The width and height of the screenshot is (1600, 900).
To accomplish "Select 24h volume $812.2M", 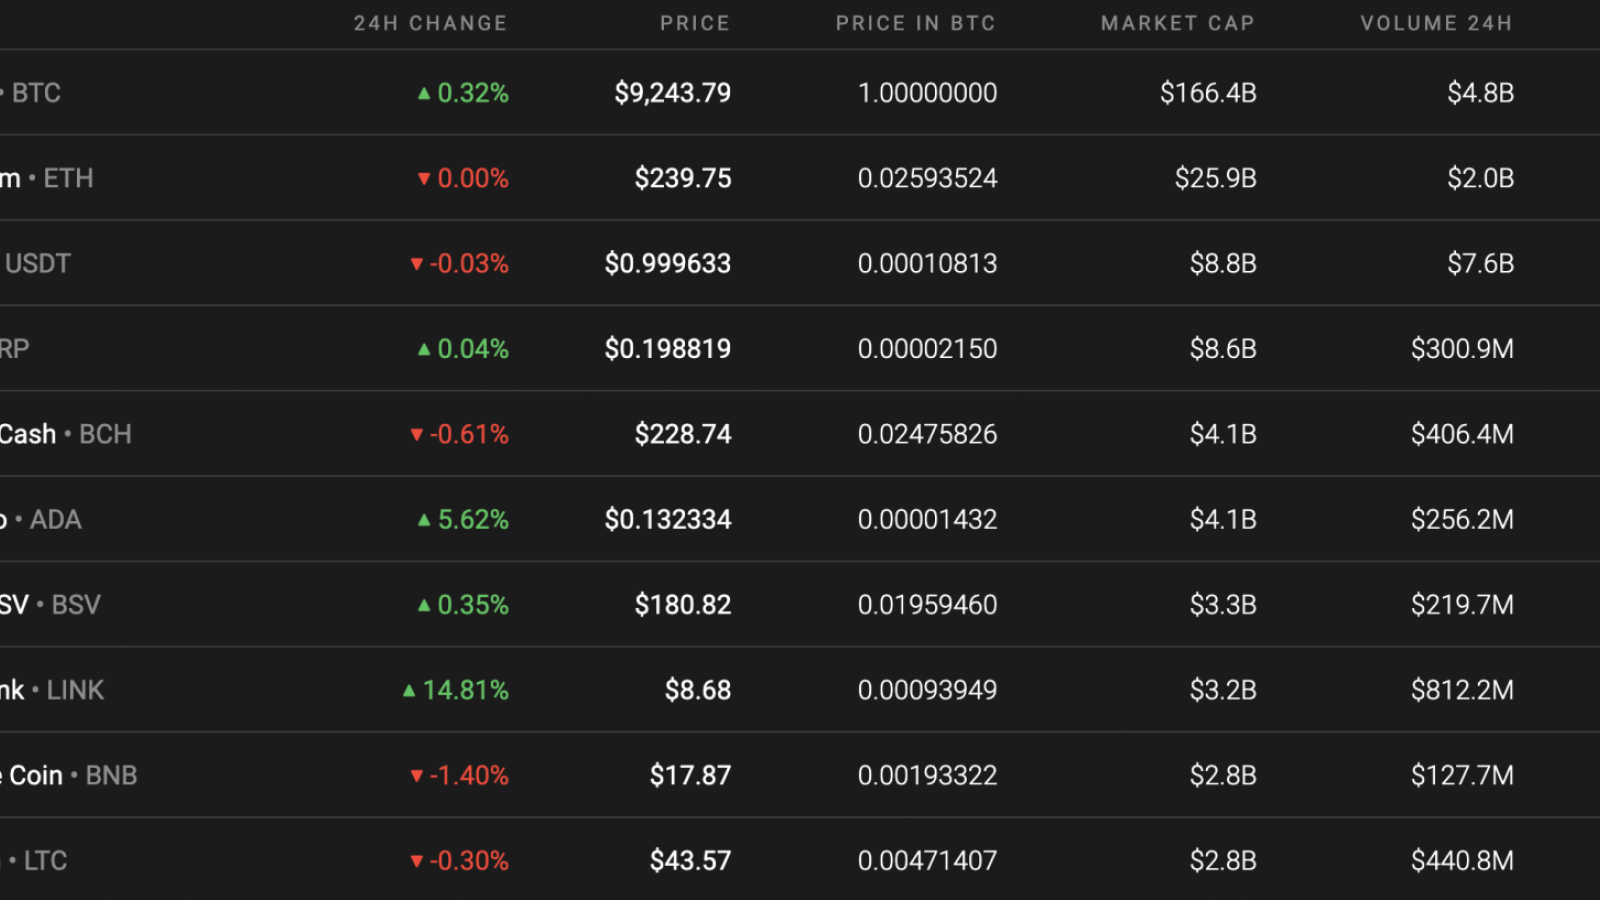I will click(1462, 690).
